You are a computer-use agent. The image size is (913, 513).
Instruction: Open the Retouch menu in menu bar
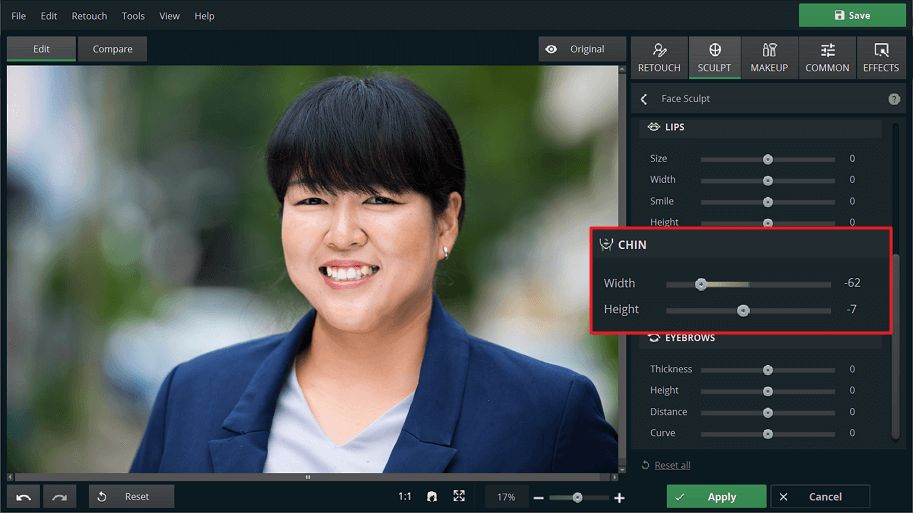89,16
